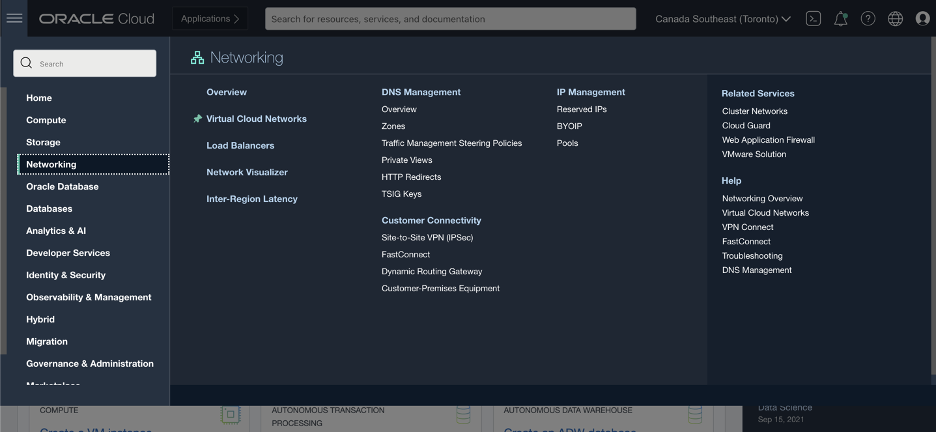Open Overview under DNS Management
Image resolution: width=936 pixels, height=432 pixels.
399,109
